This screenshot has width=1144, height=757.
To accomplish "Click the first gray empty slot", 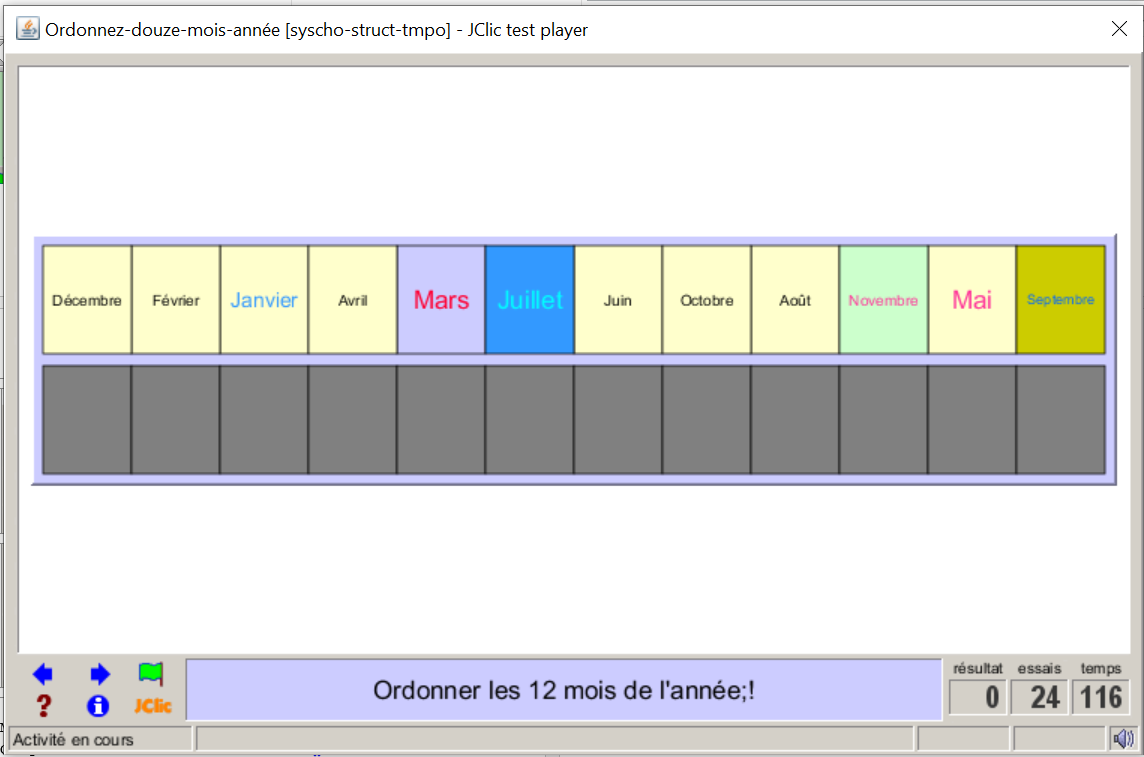I will click(87, 419).
